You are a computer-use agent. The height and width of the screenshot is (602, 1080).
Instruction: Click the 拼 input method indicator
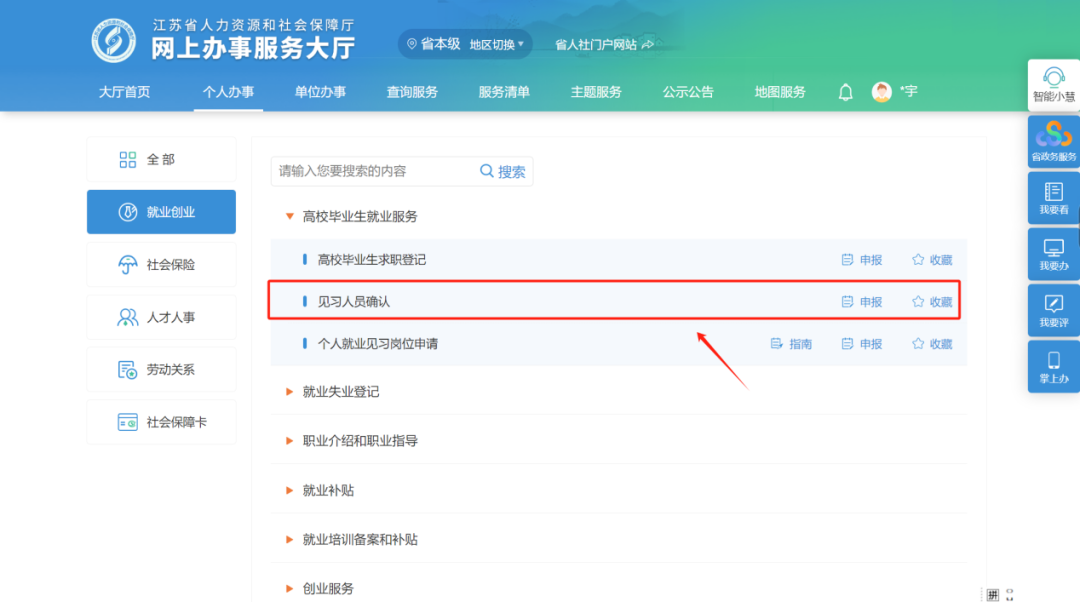coord(993,594)
